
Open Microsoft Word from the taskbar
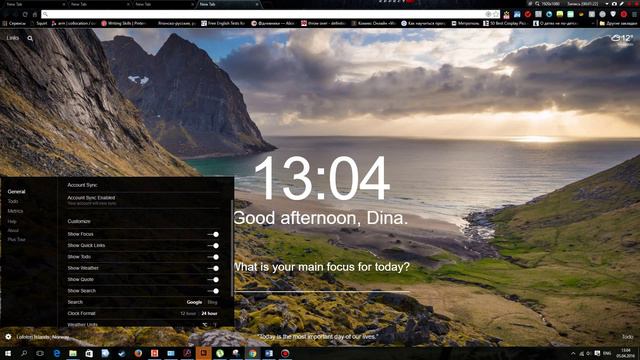[x=269, y=353]
